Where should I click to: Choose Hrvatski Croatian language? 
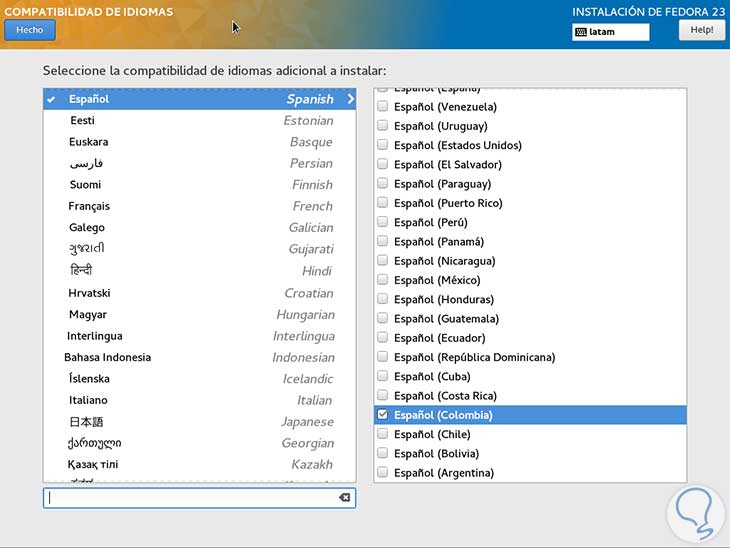pyautogui.click(x=89, y=293)
